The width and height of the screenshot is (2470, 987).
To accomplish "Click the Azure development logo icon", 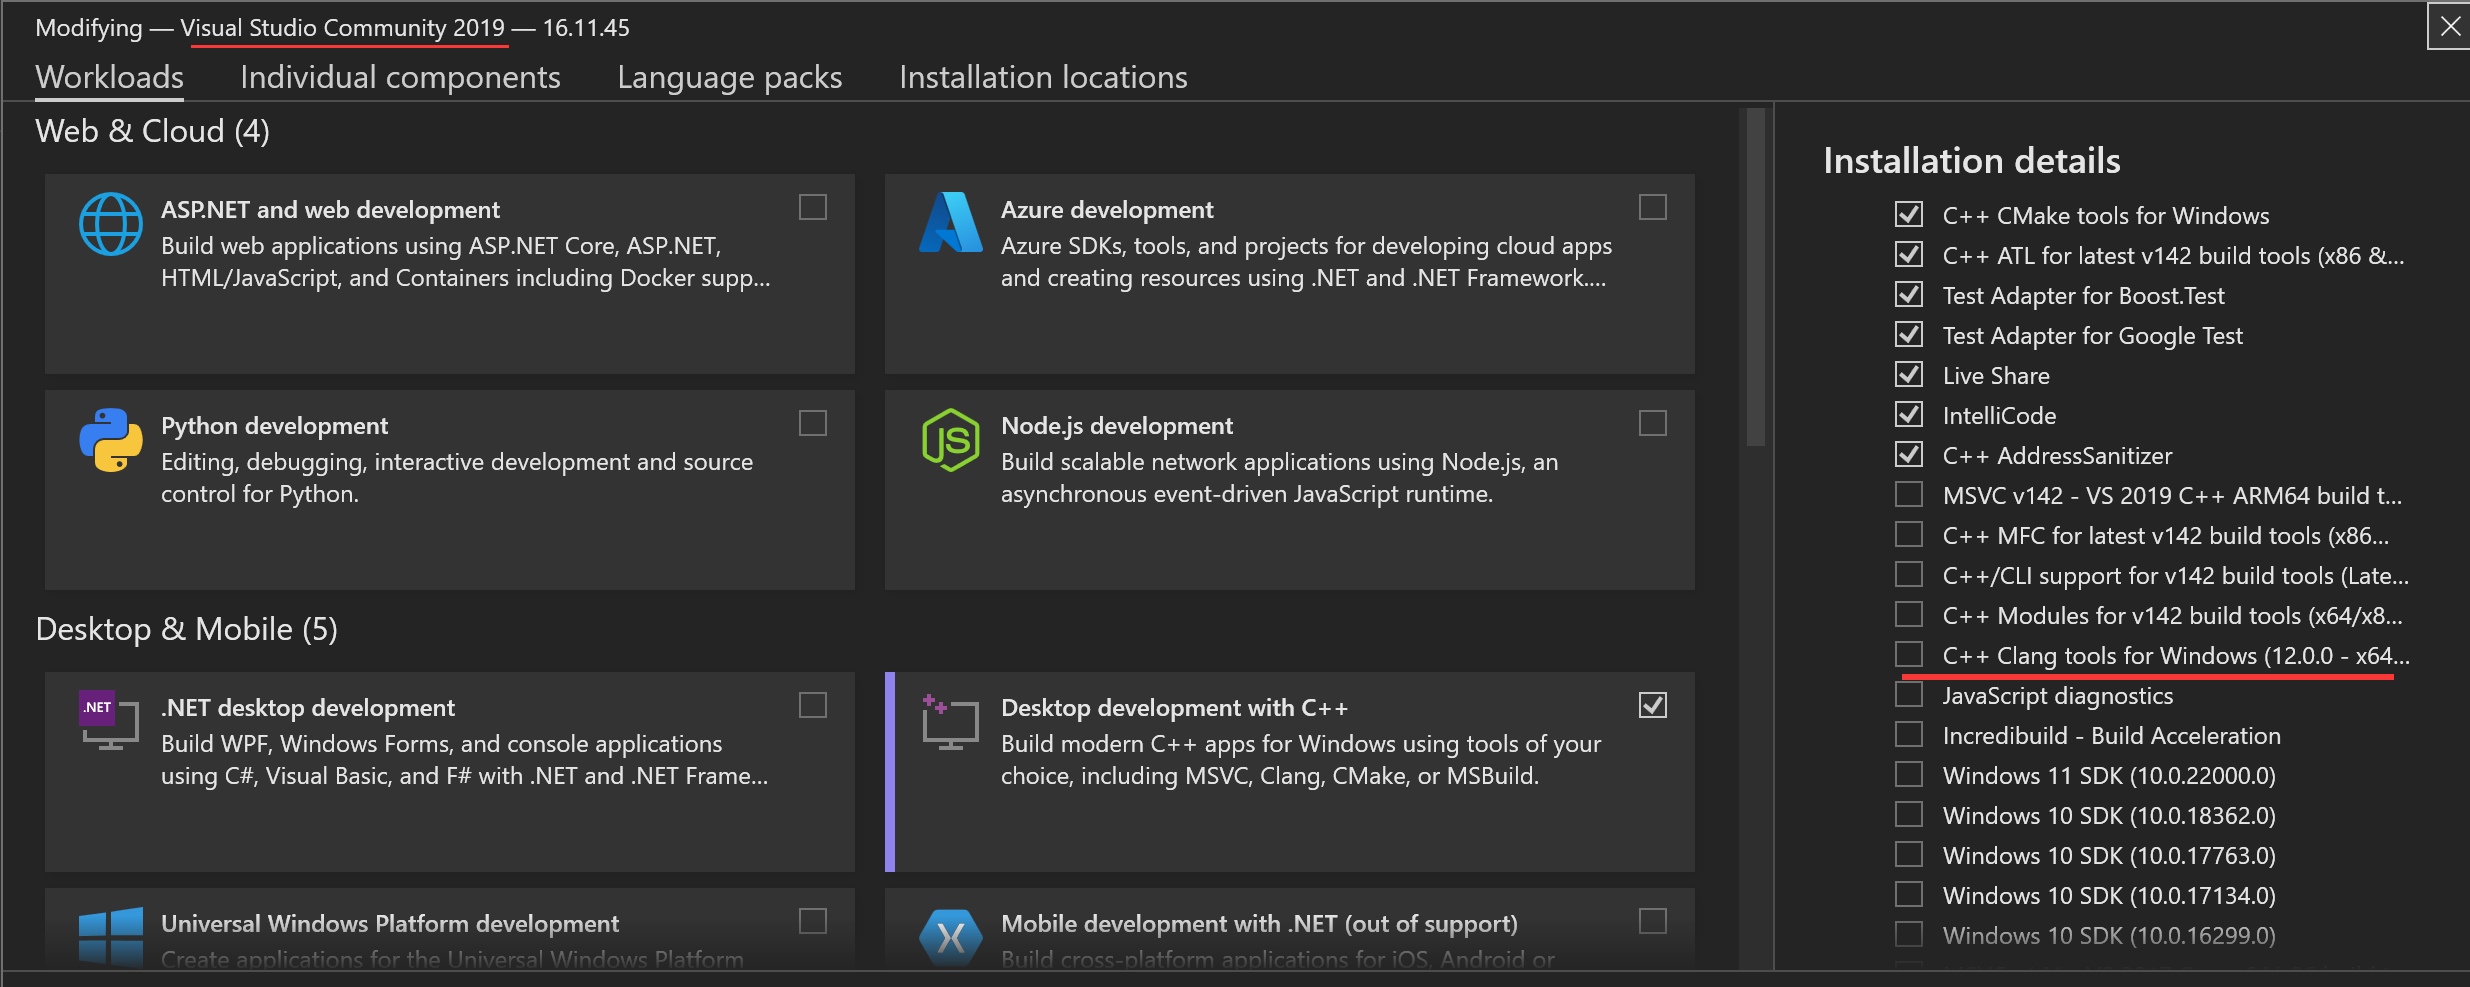I will coord(950,223).
